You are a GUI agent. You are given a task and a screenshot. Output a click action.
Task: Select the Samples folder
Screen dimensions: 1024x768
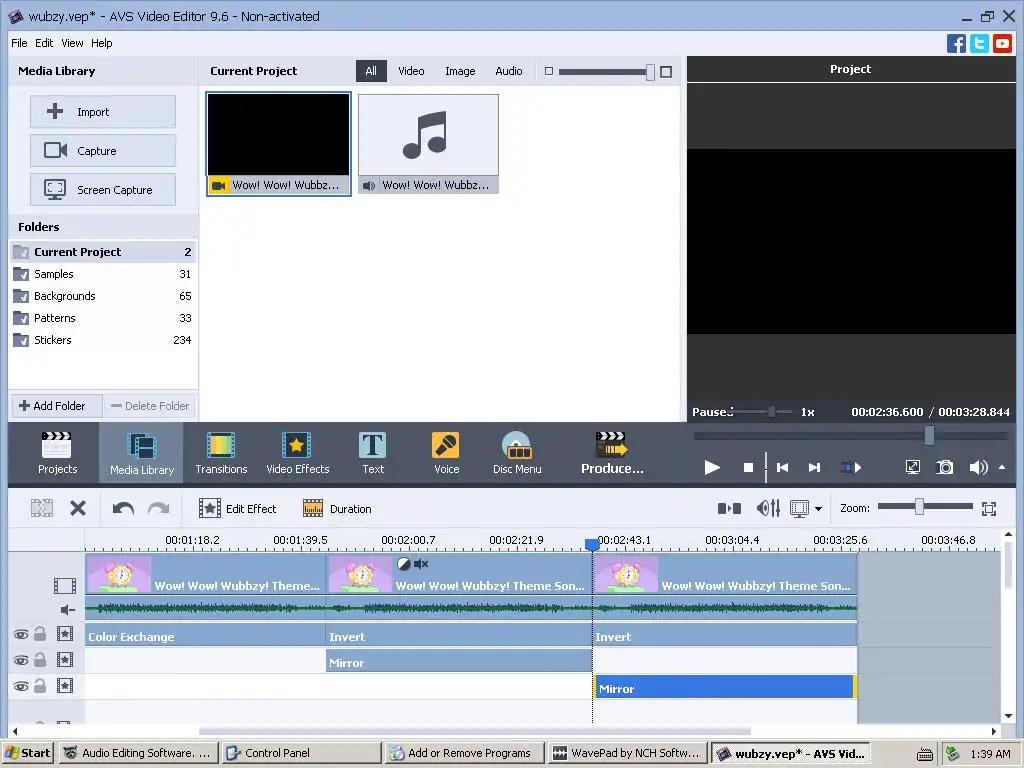pos(103,274)
